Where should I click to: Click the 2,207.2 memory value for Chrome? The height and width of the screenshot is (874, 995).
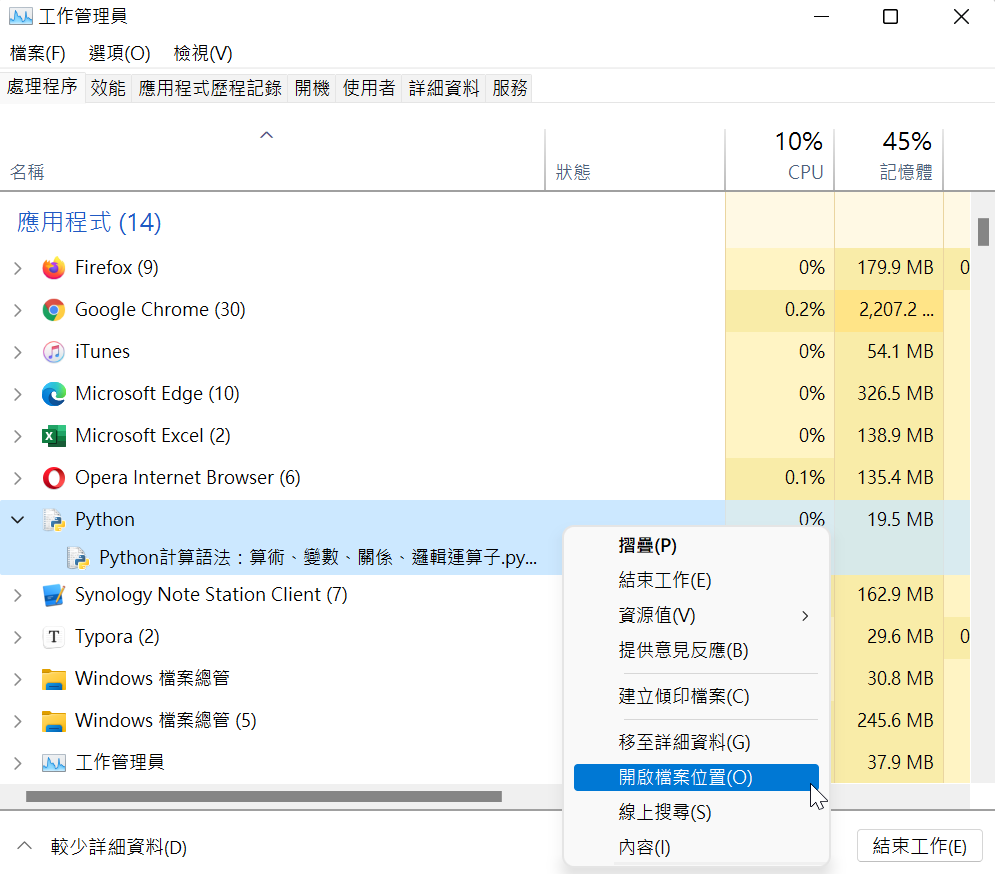[896, 310]
